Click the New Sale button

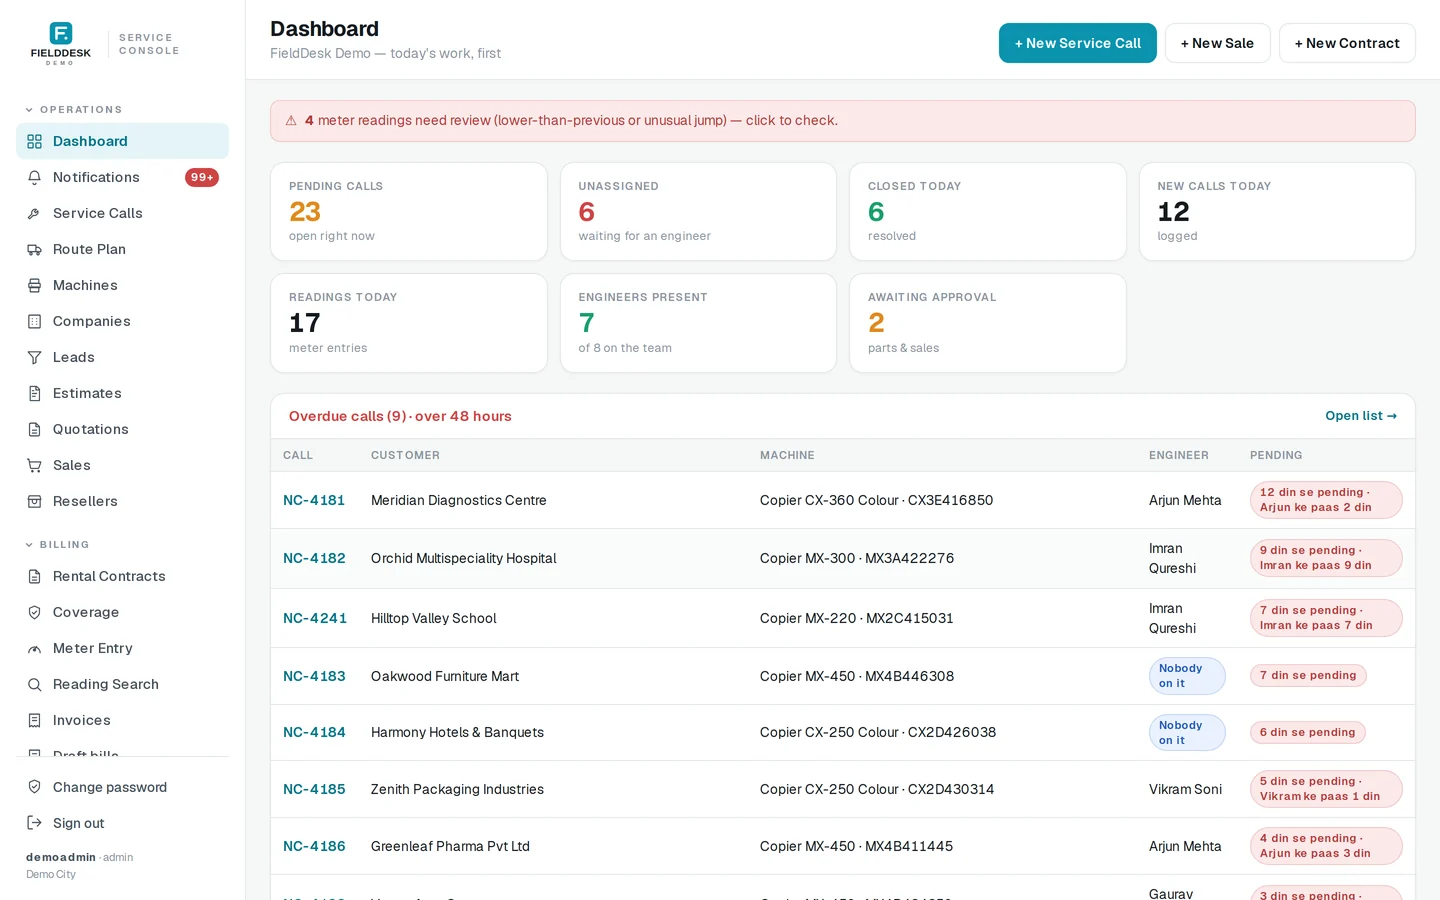(x=1217, y=43)
